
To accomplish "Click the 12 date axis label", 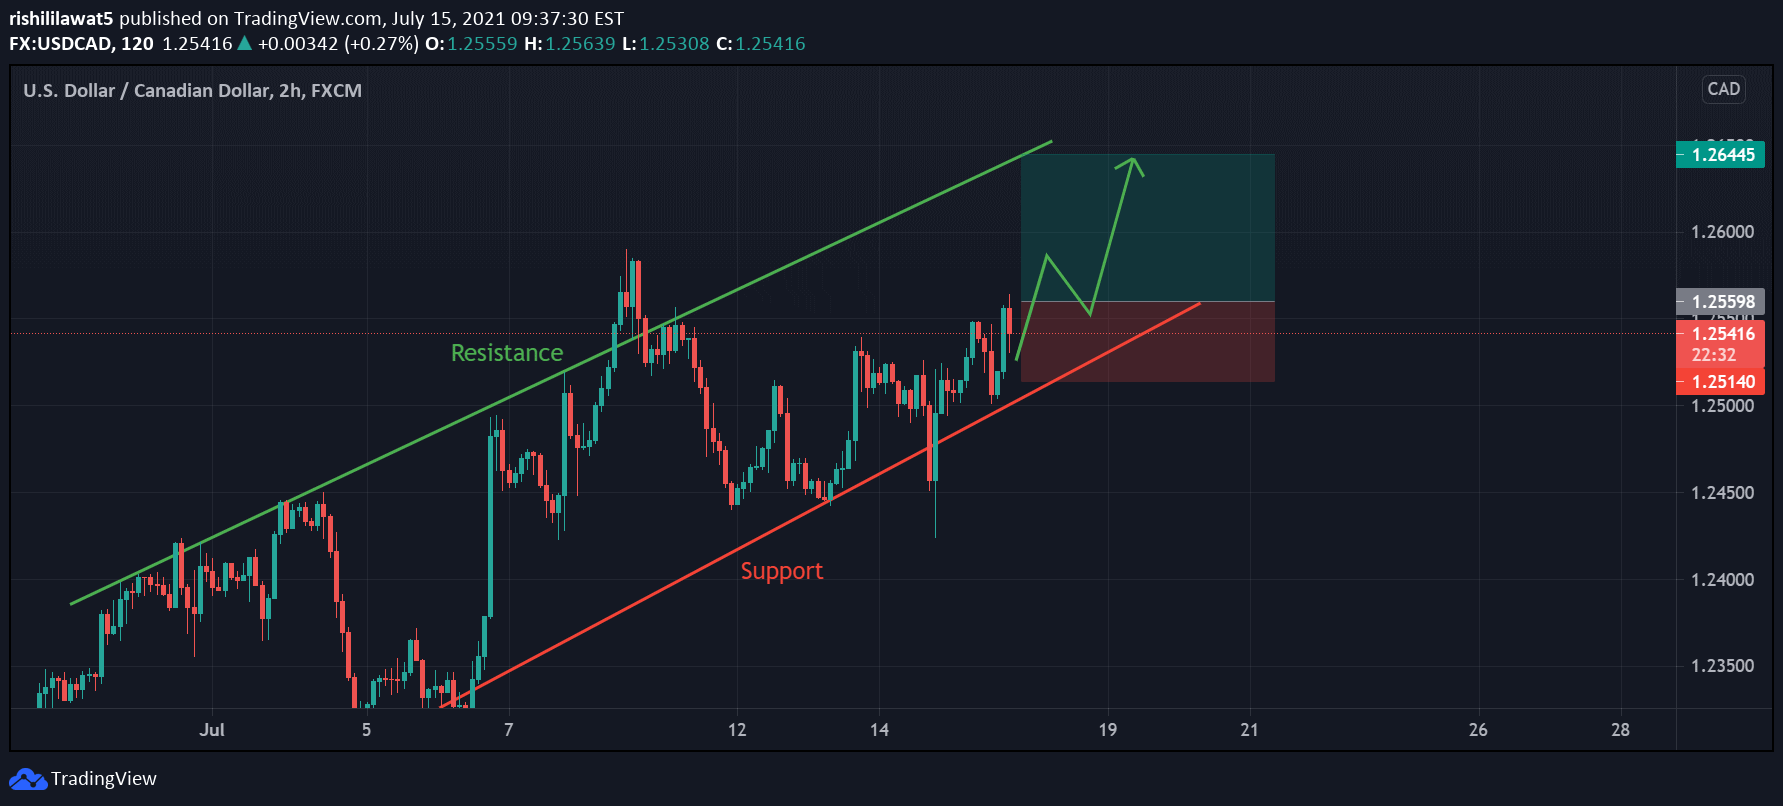I will point(737,729).
